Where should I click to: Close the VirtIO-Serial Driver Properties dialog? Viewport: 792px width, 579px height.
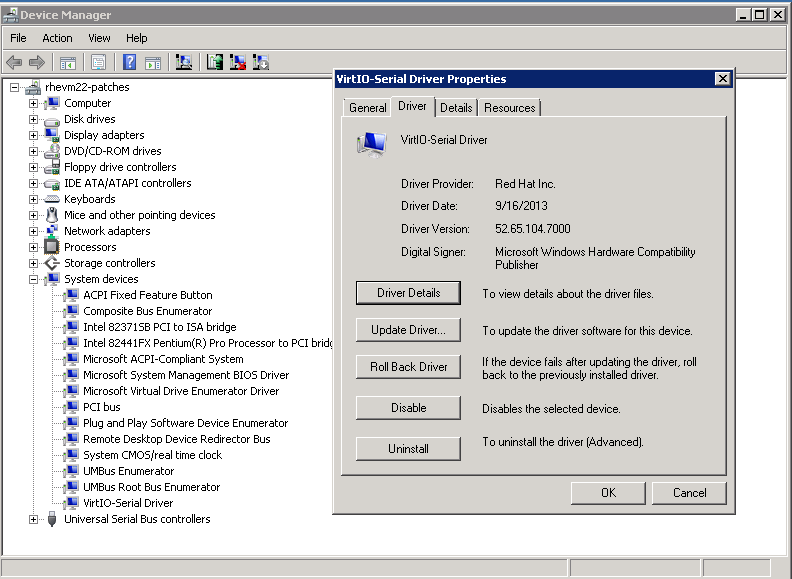(723, 79)
